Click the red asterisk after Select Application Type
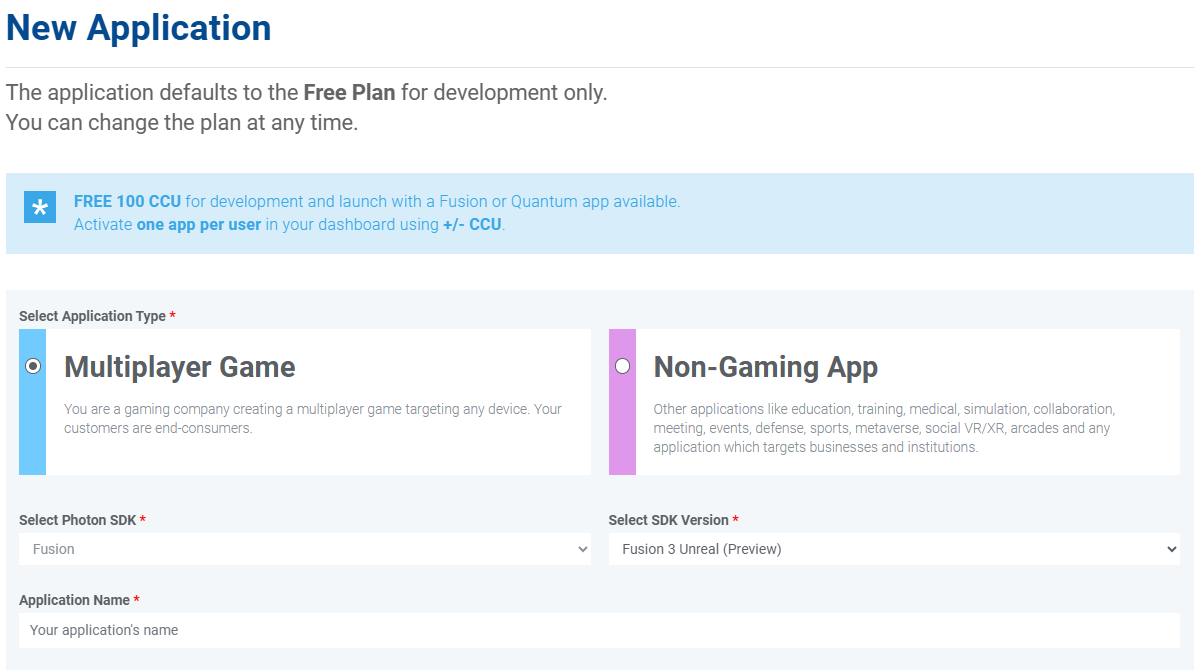This screenshot has height=670, width=1200. 171,315
